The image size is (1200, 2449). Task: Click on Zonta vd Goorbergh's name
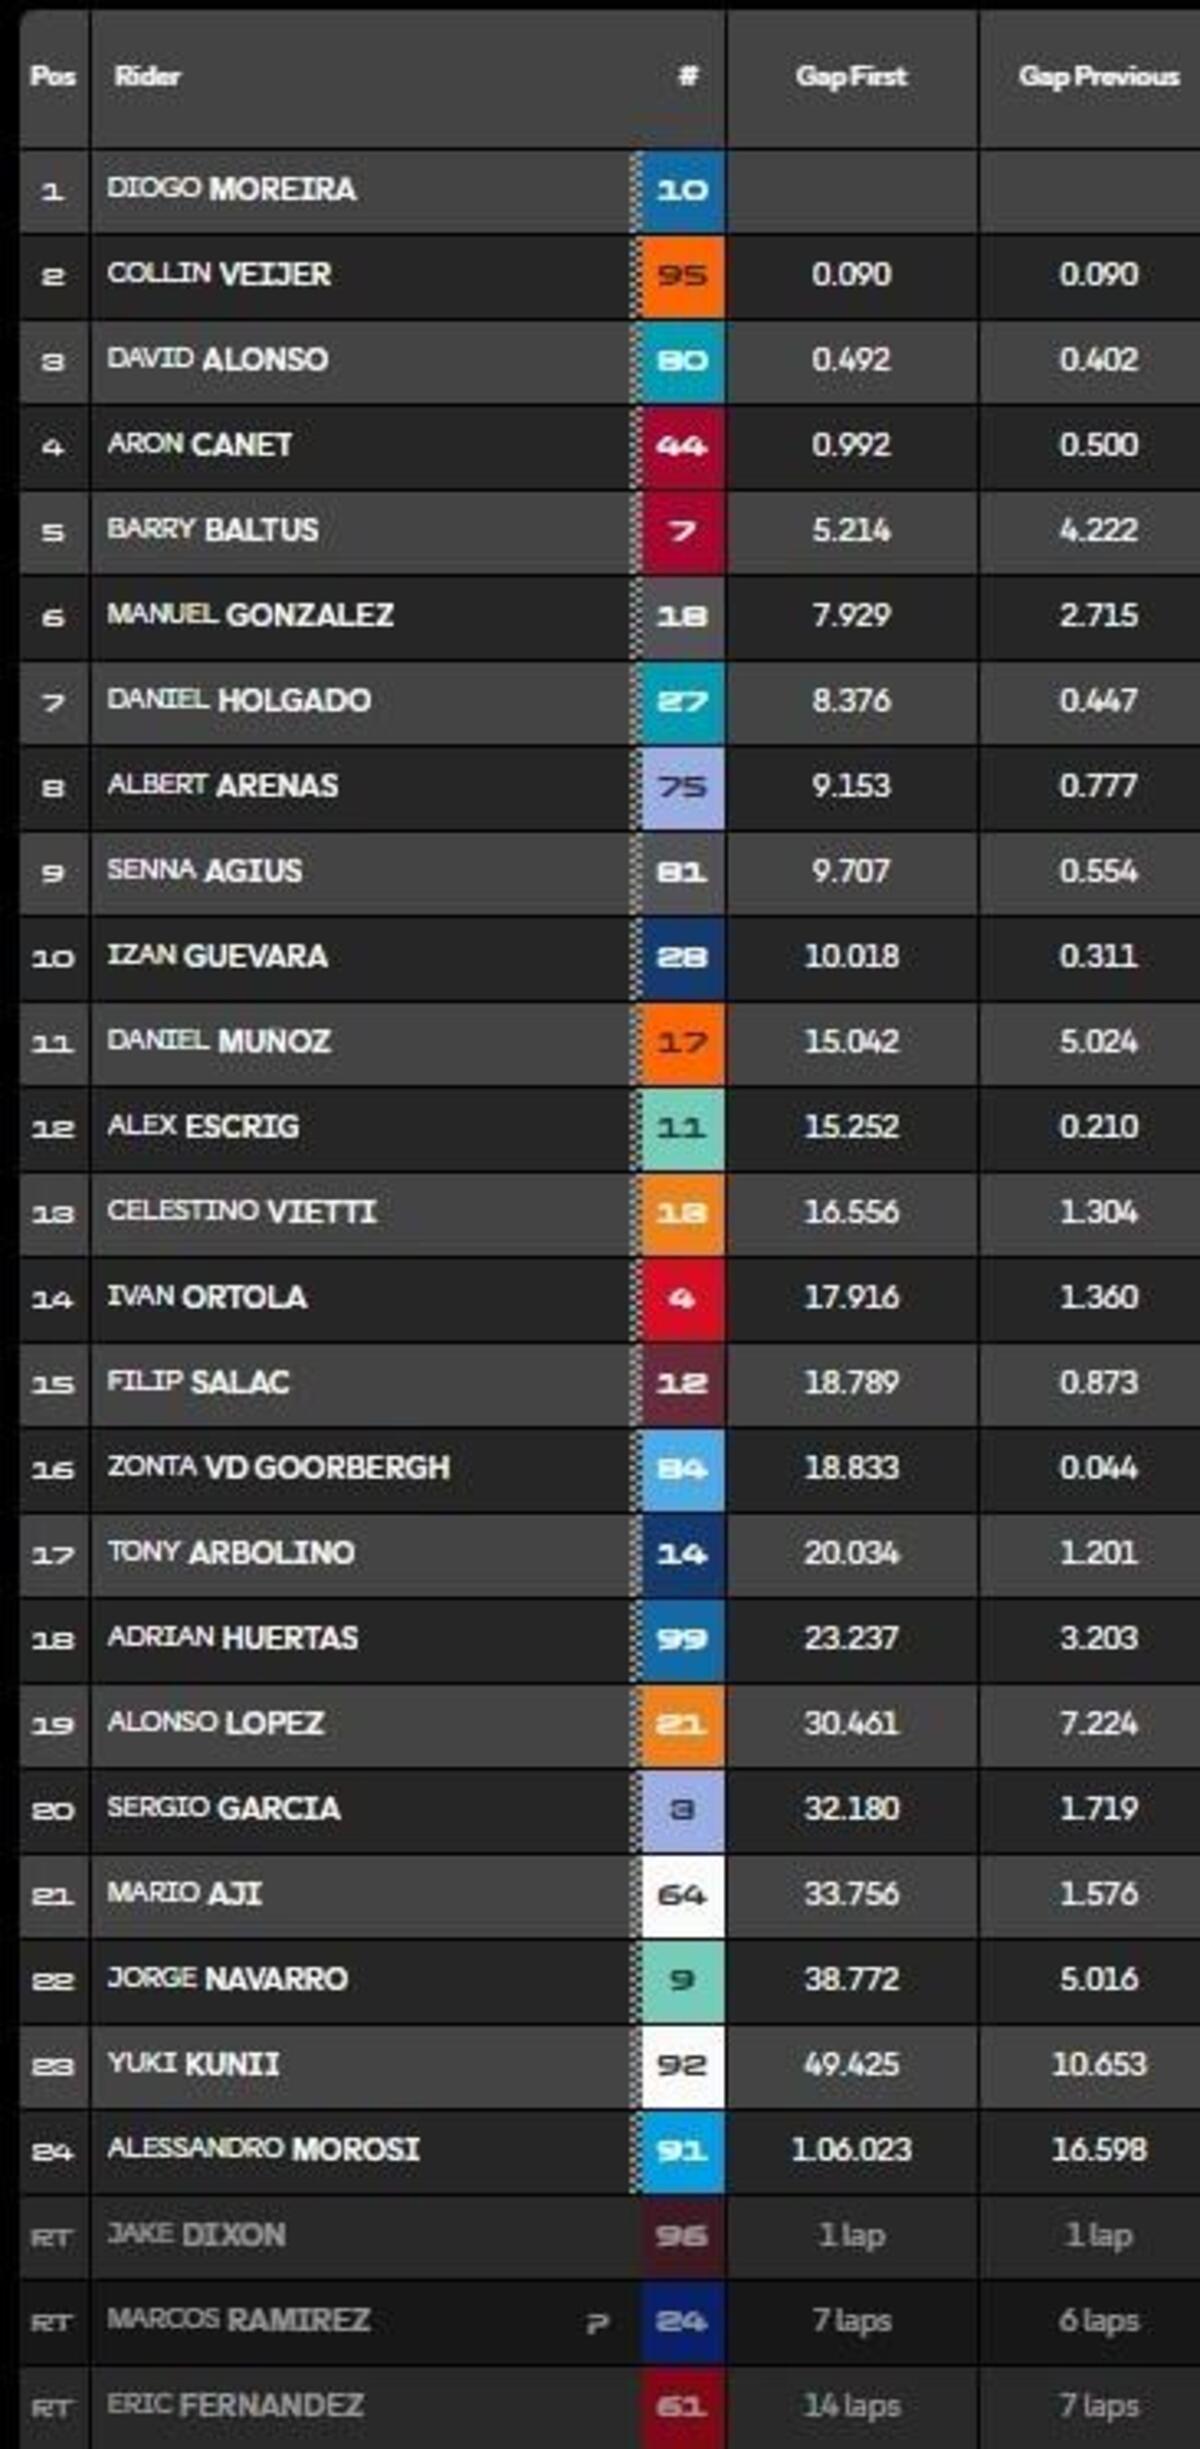point(278,1468)
